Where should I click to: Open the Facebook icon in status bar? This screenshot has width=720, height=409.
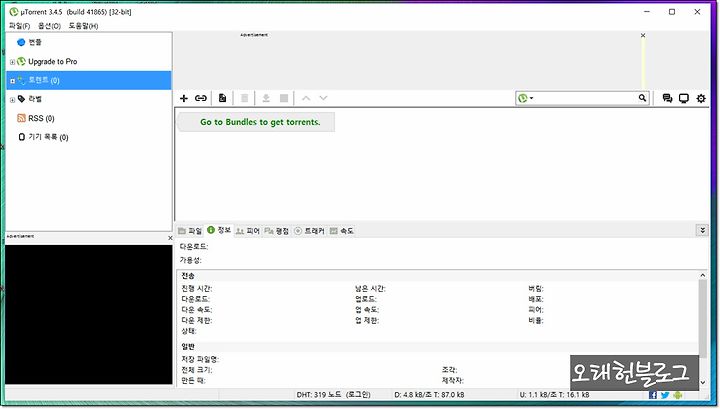653,395
